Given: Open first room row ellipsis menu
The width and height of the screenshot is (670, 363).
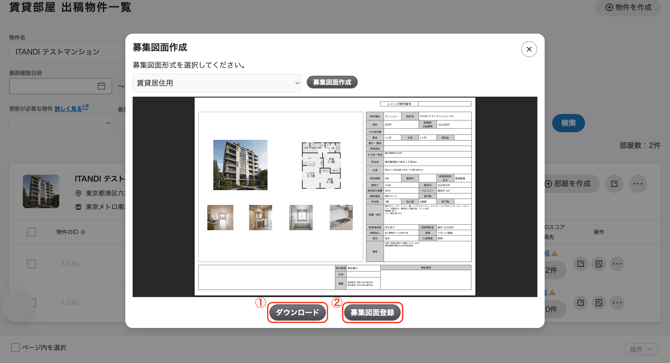Looking at the screenshot, I should click(x=617, y=263).
